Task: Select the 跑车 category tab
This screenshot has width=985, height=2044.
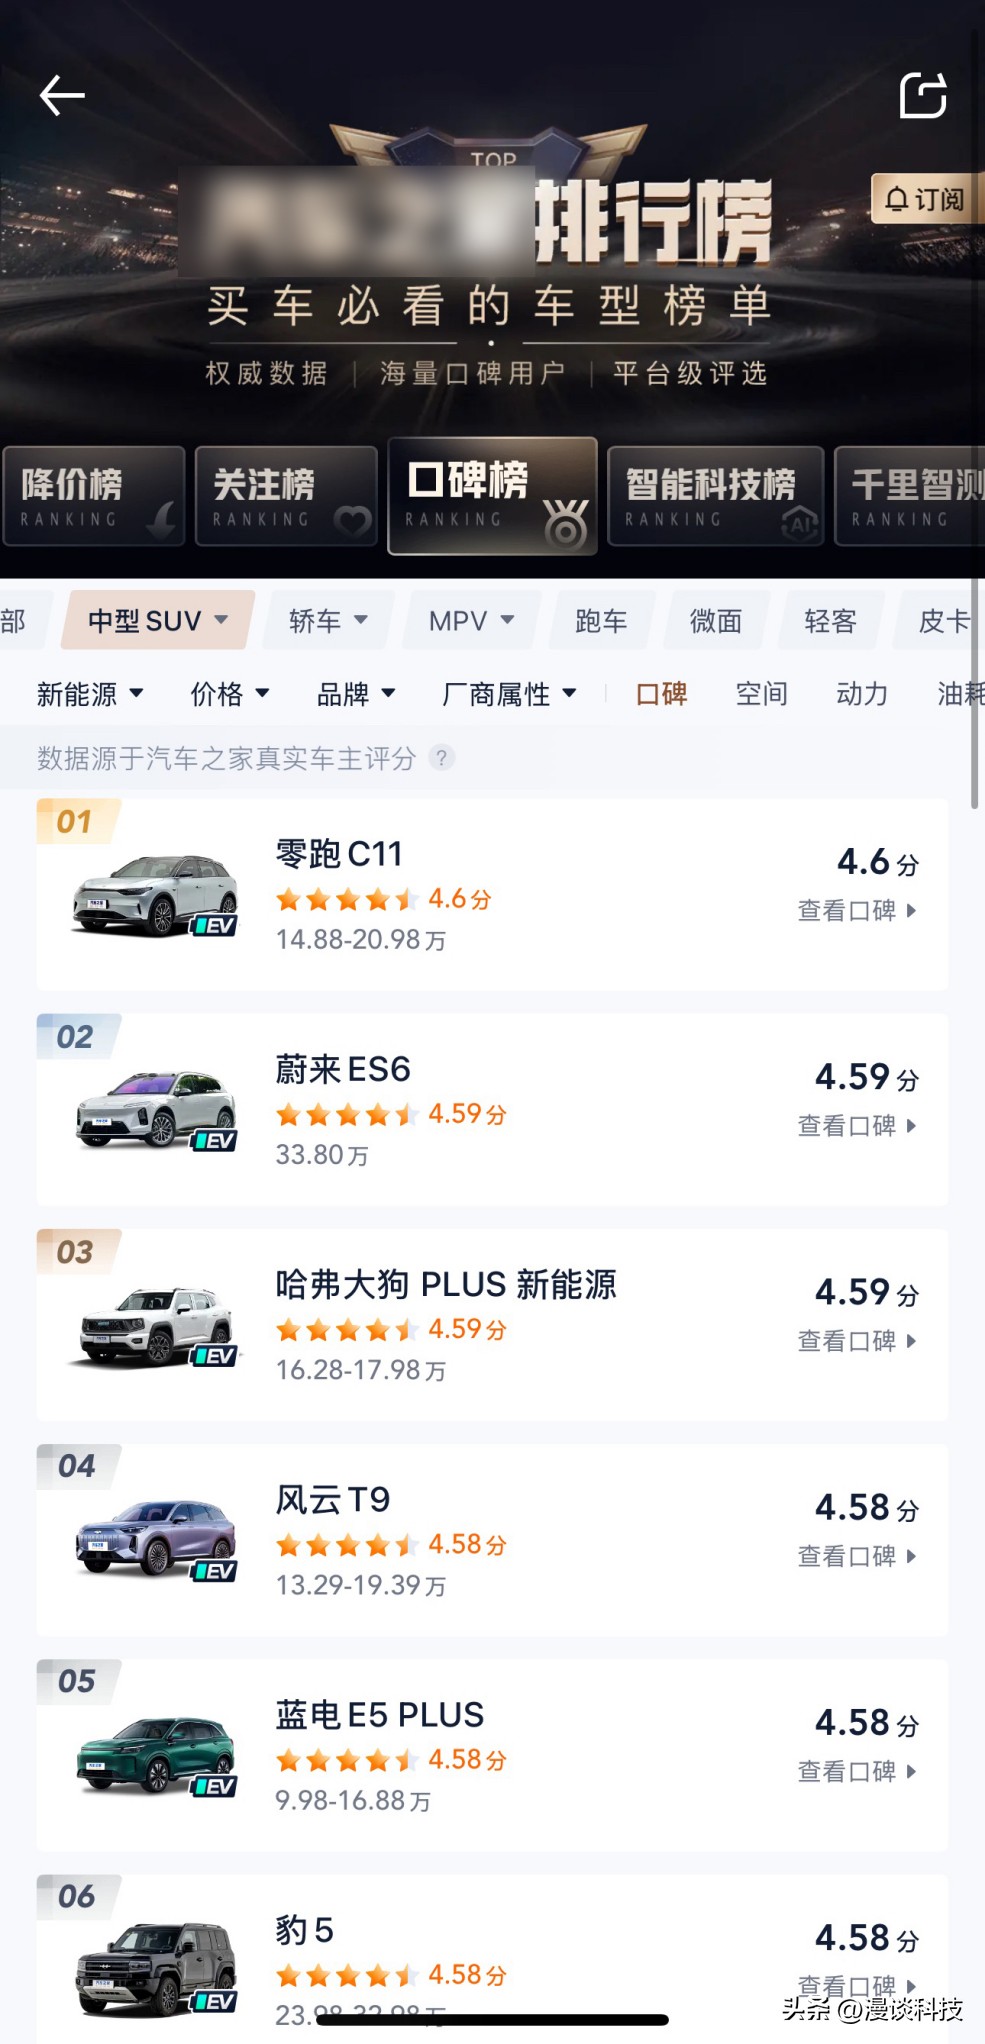Action: click(x=601, y=621)
